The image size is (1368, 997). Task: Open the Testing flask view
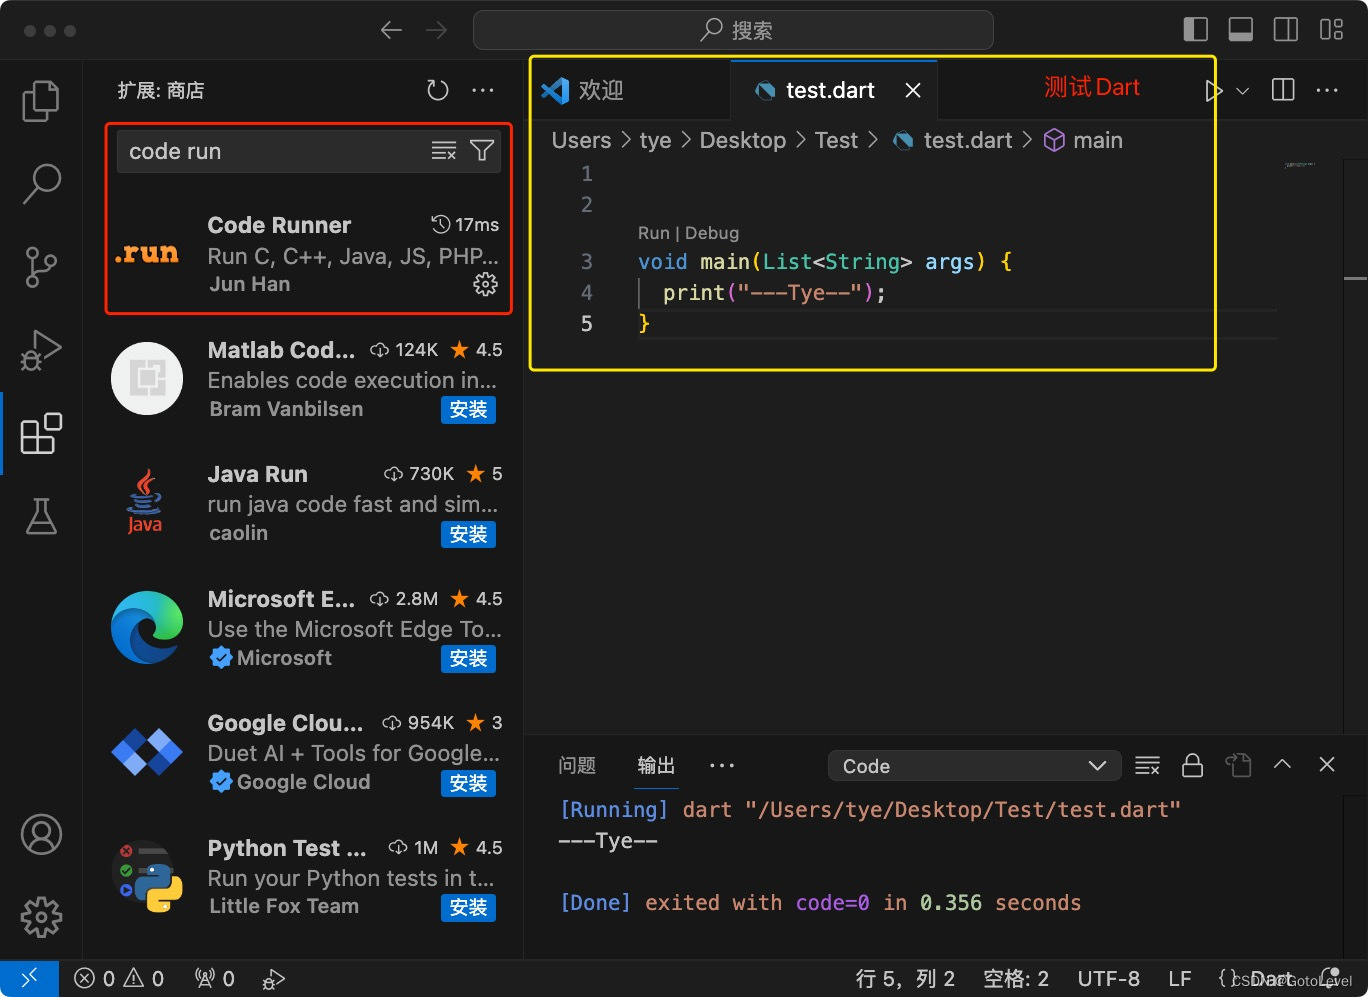(x=41, y=516)
